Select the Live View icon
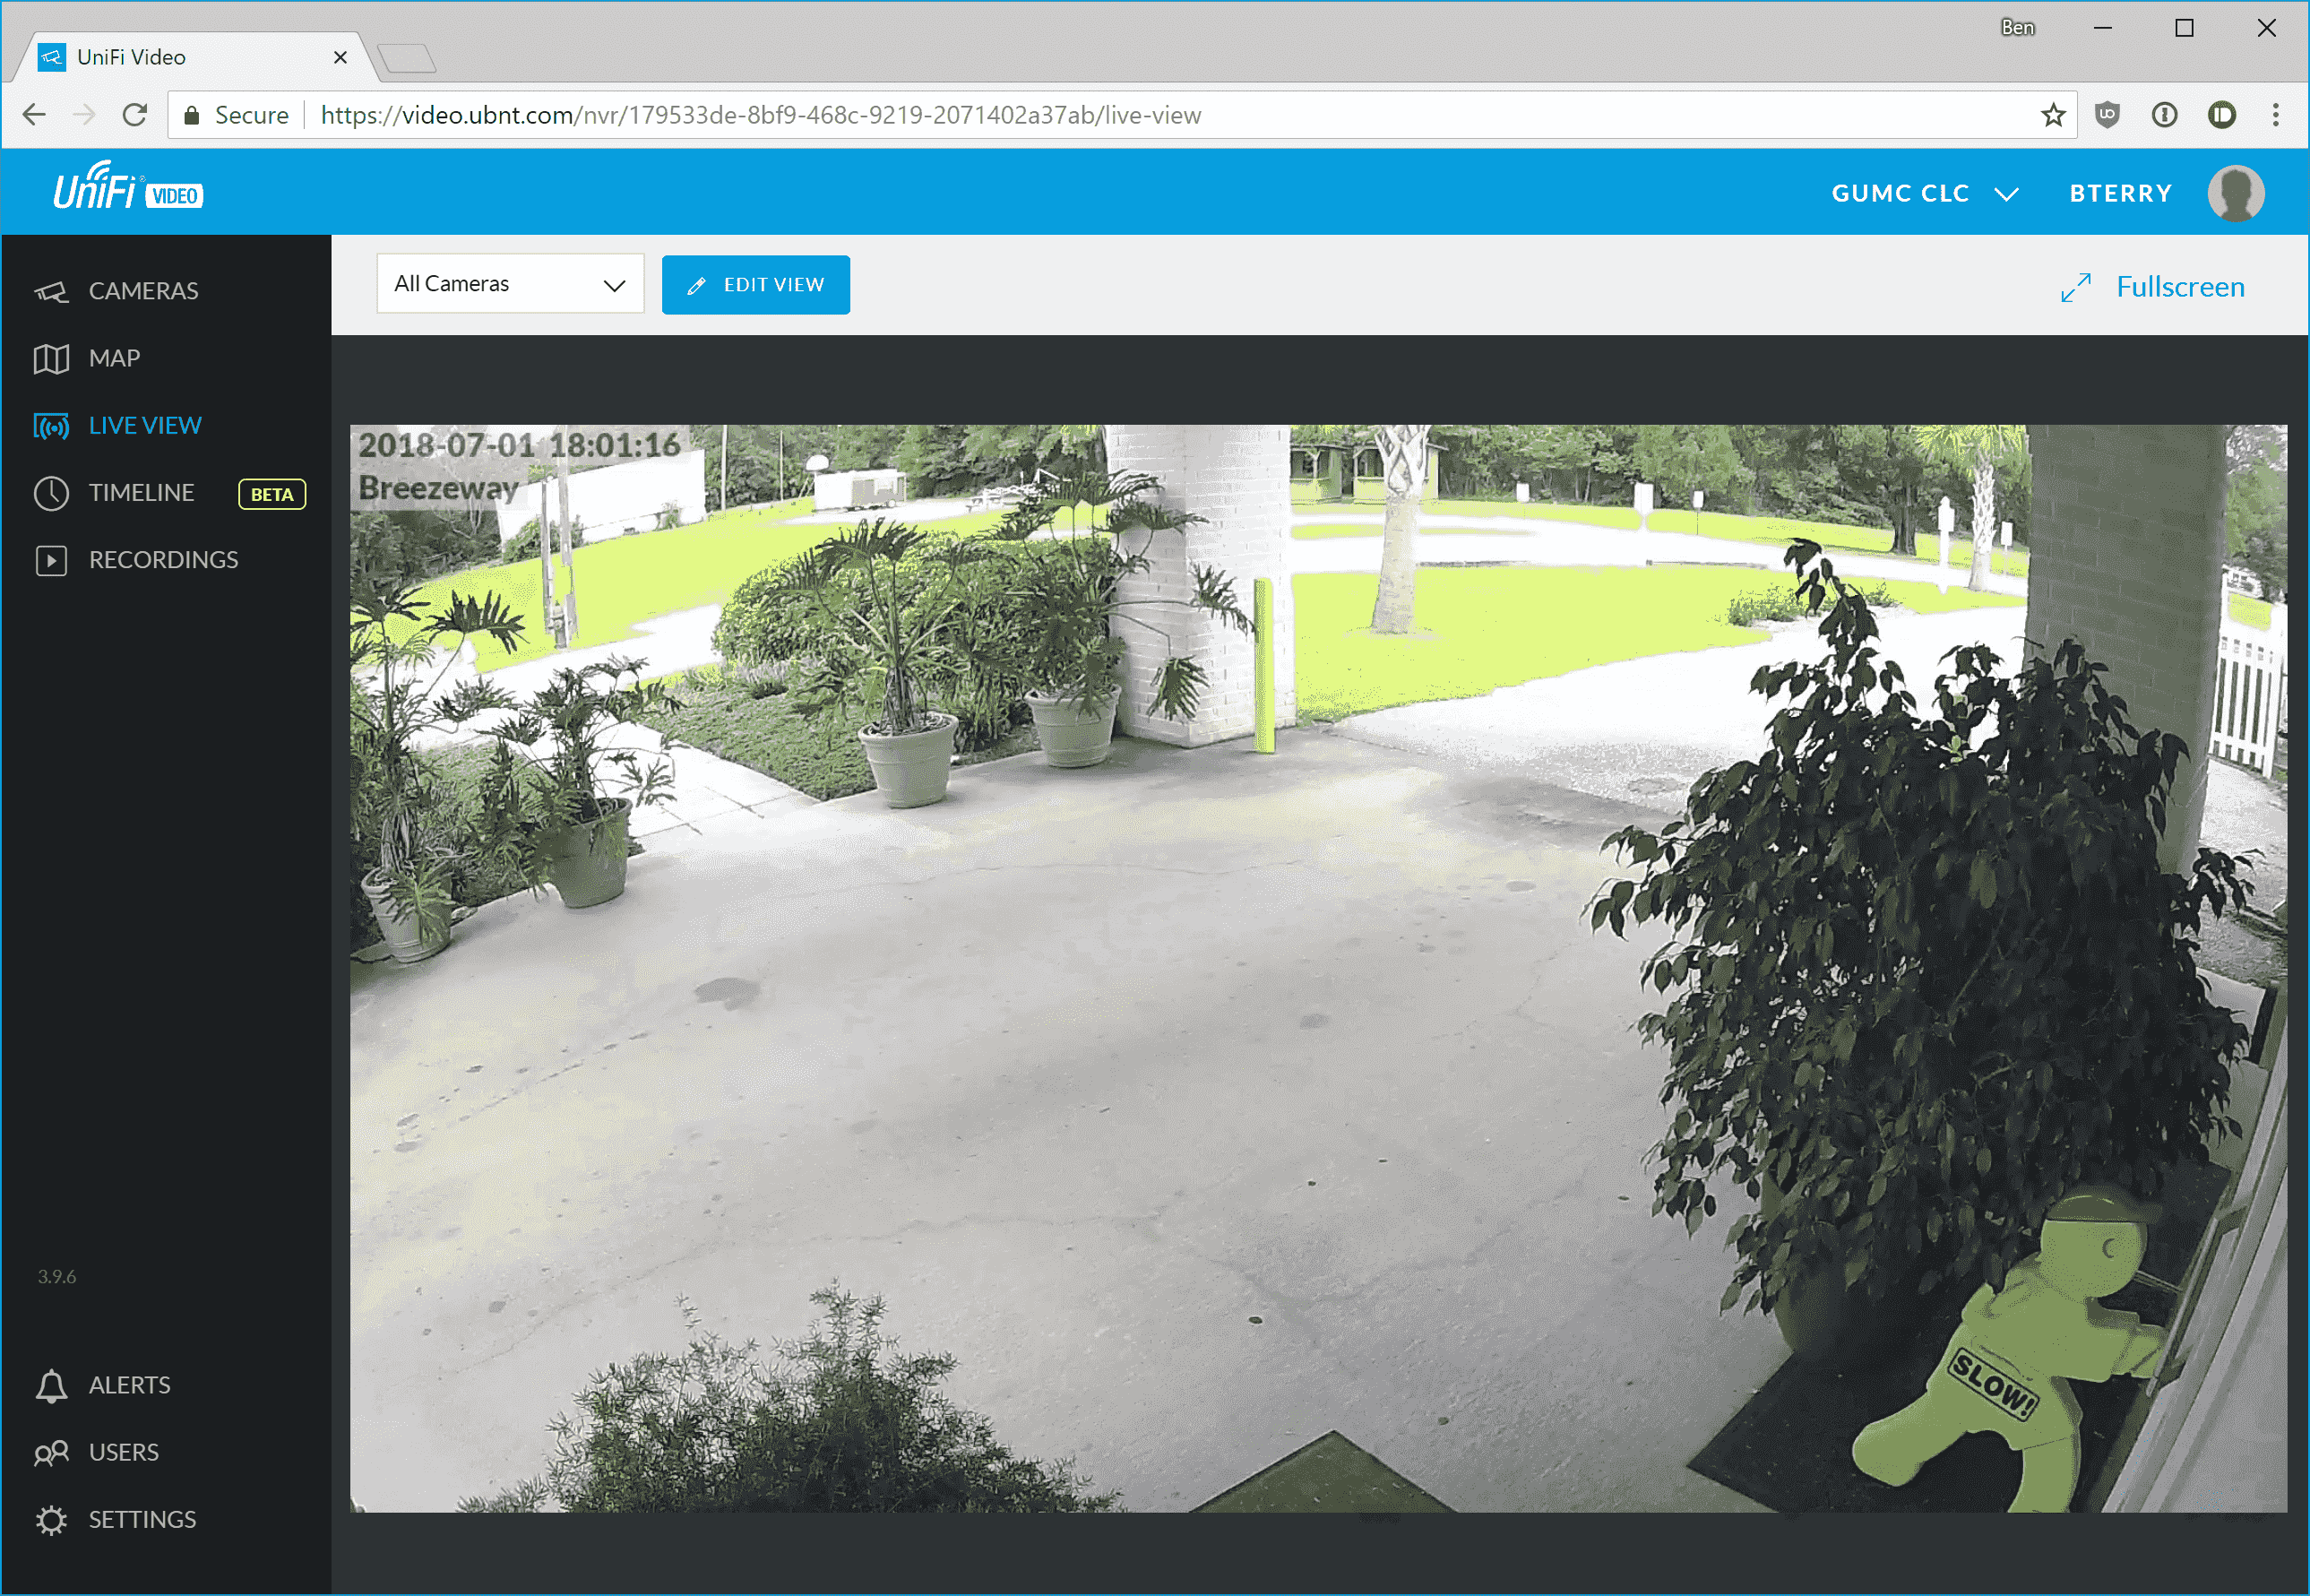The image size is (2310, 1596). (x=49, y=425)
